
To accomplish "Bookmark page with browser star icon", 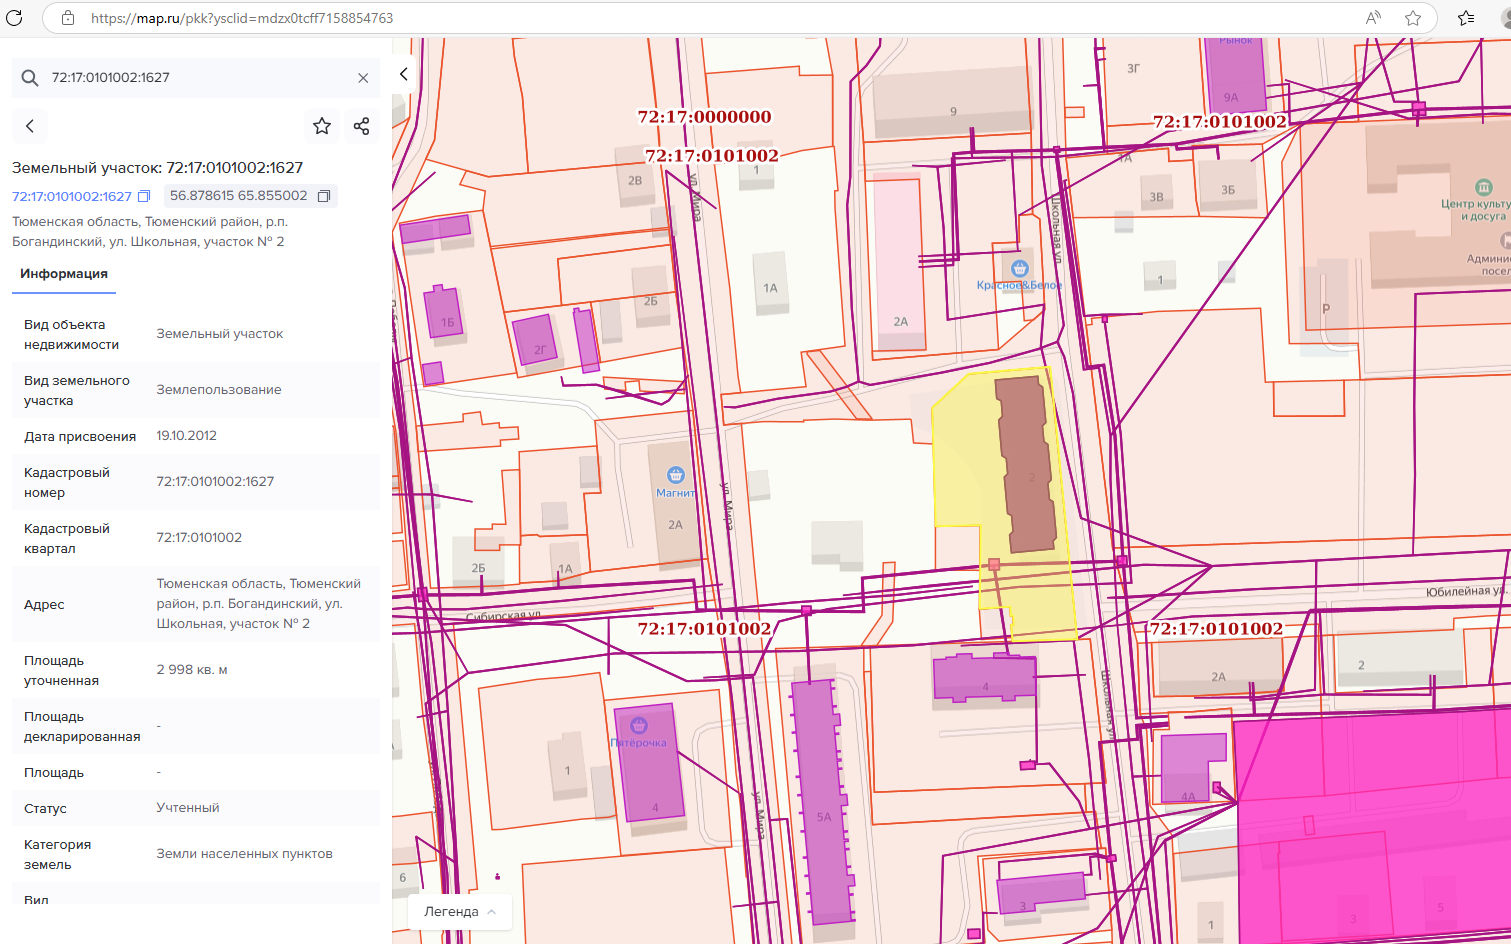I will 1413,18.
